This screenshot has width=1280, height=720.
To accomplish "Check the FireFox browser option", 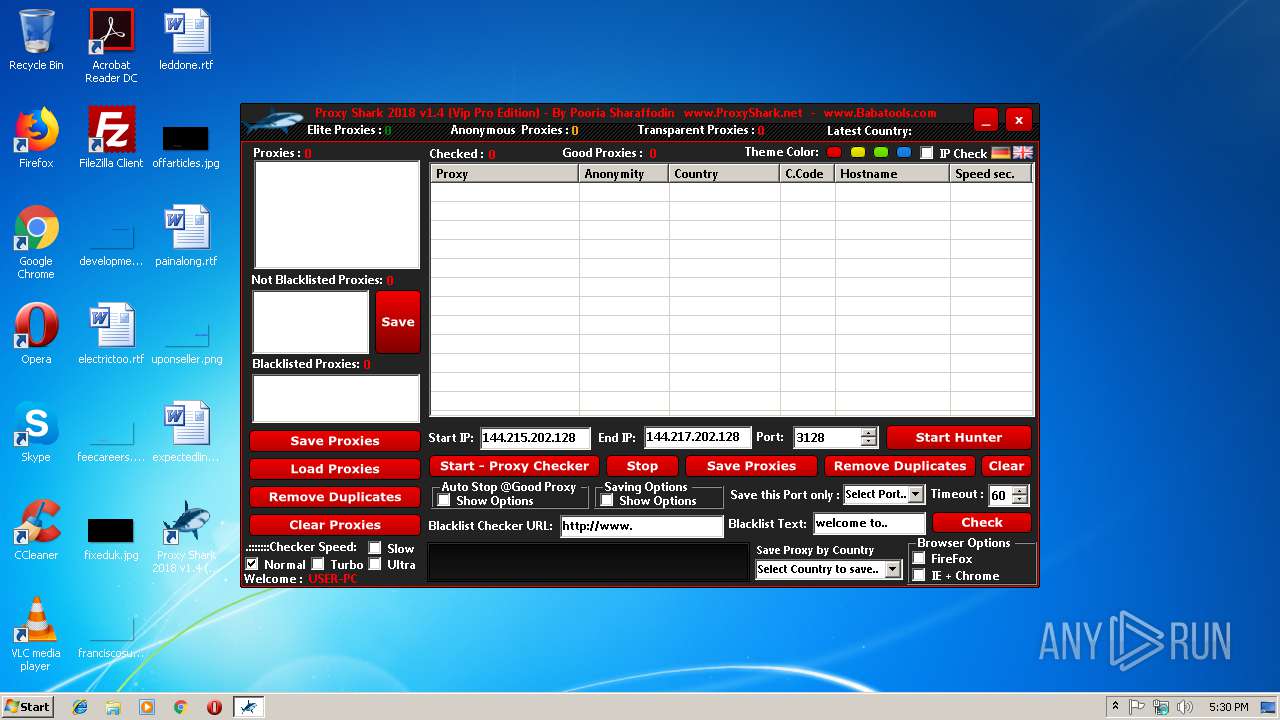I will click(919, 559).
